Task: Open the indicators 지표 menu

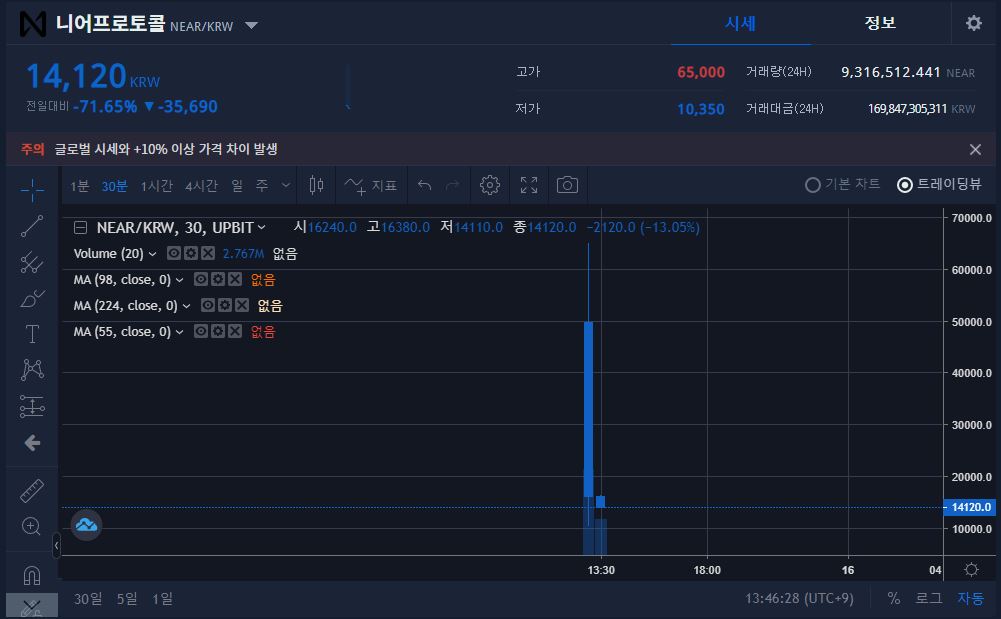Action: [x=371, y=186]
